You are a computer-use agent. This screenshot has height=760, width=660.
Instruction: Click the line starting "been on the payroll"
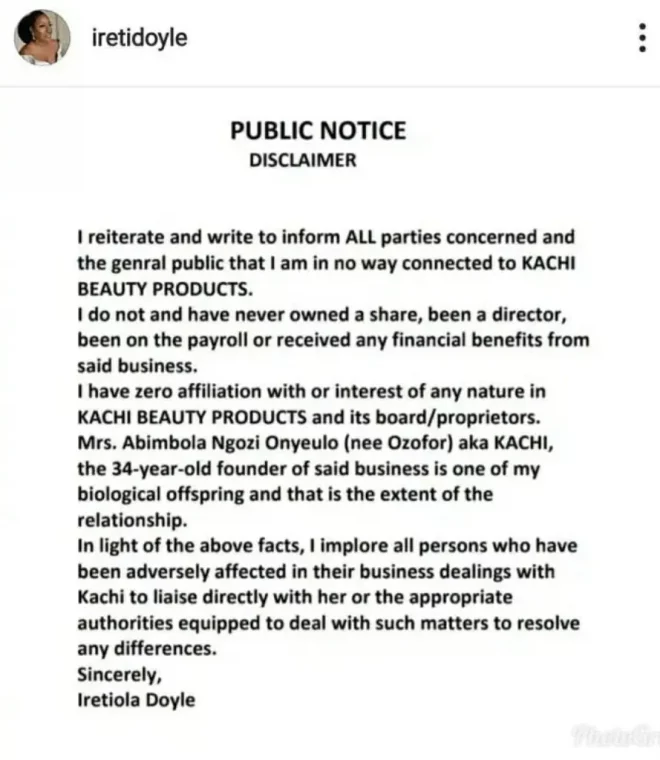pos(333,340)
